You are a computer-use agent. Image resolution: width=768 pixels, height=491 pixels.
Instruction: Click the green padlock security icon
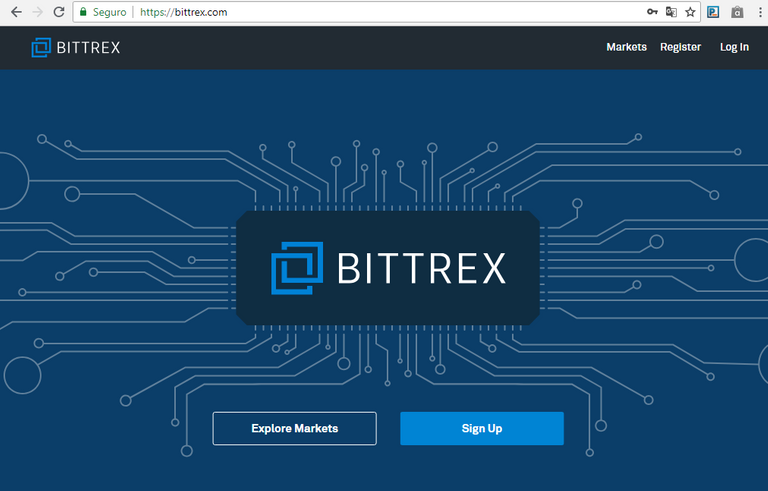click(83, 12)
